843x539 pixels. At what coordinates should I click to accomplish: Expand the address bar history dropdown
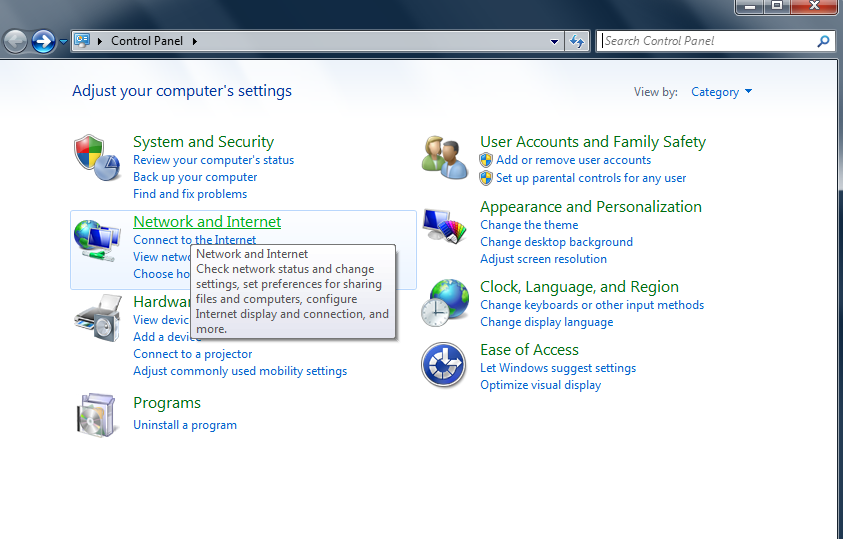pos(554,41)
